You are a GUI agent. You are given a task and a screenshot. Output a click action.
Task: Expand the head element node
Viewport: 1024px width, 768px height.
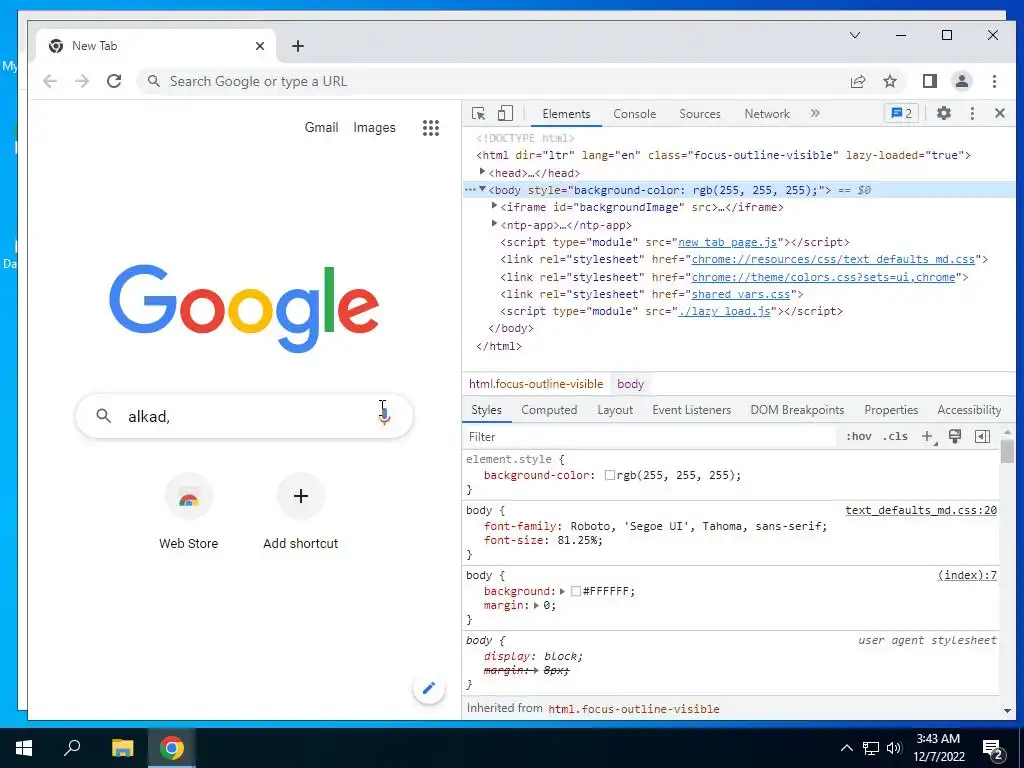point(482,172)
